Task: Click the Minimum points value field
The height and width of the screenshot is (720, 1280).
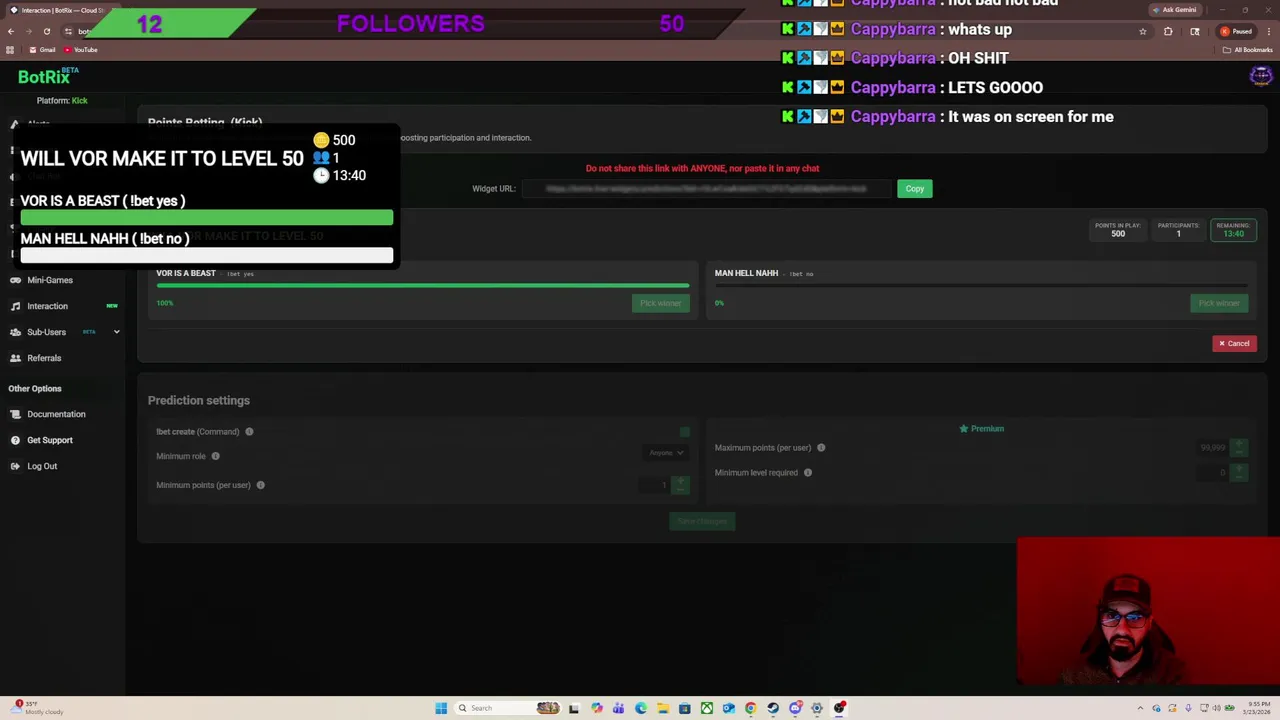Action: tap(655, 485)
